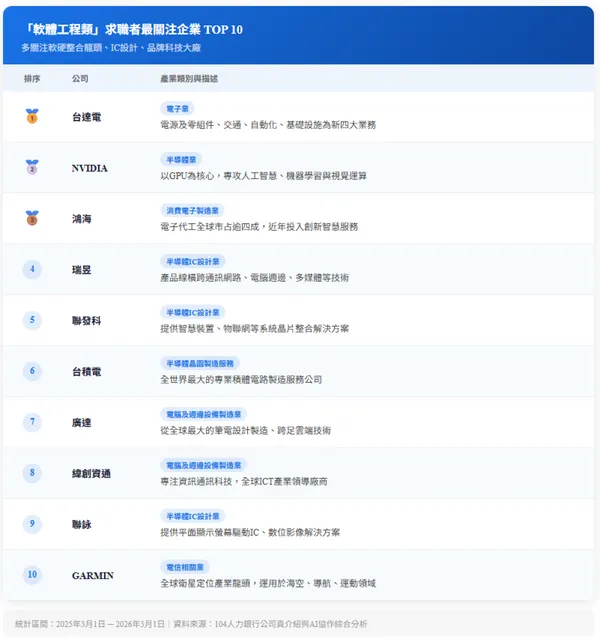Click the title 求職者最關注企業 TOP 10

click(174, 29)
